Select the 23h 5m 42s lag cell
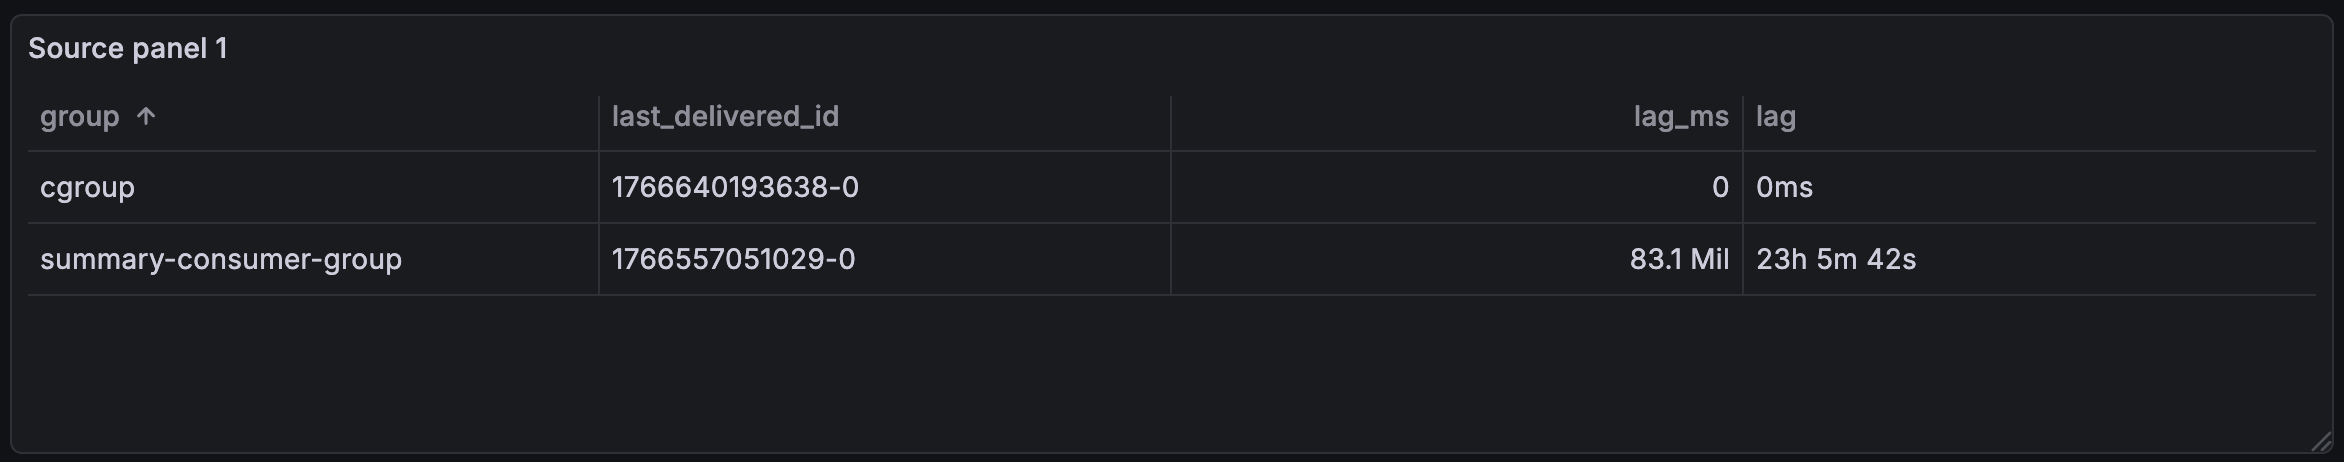The width and height of the screenshot is (2344, 462). (1836, 260)
